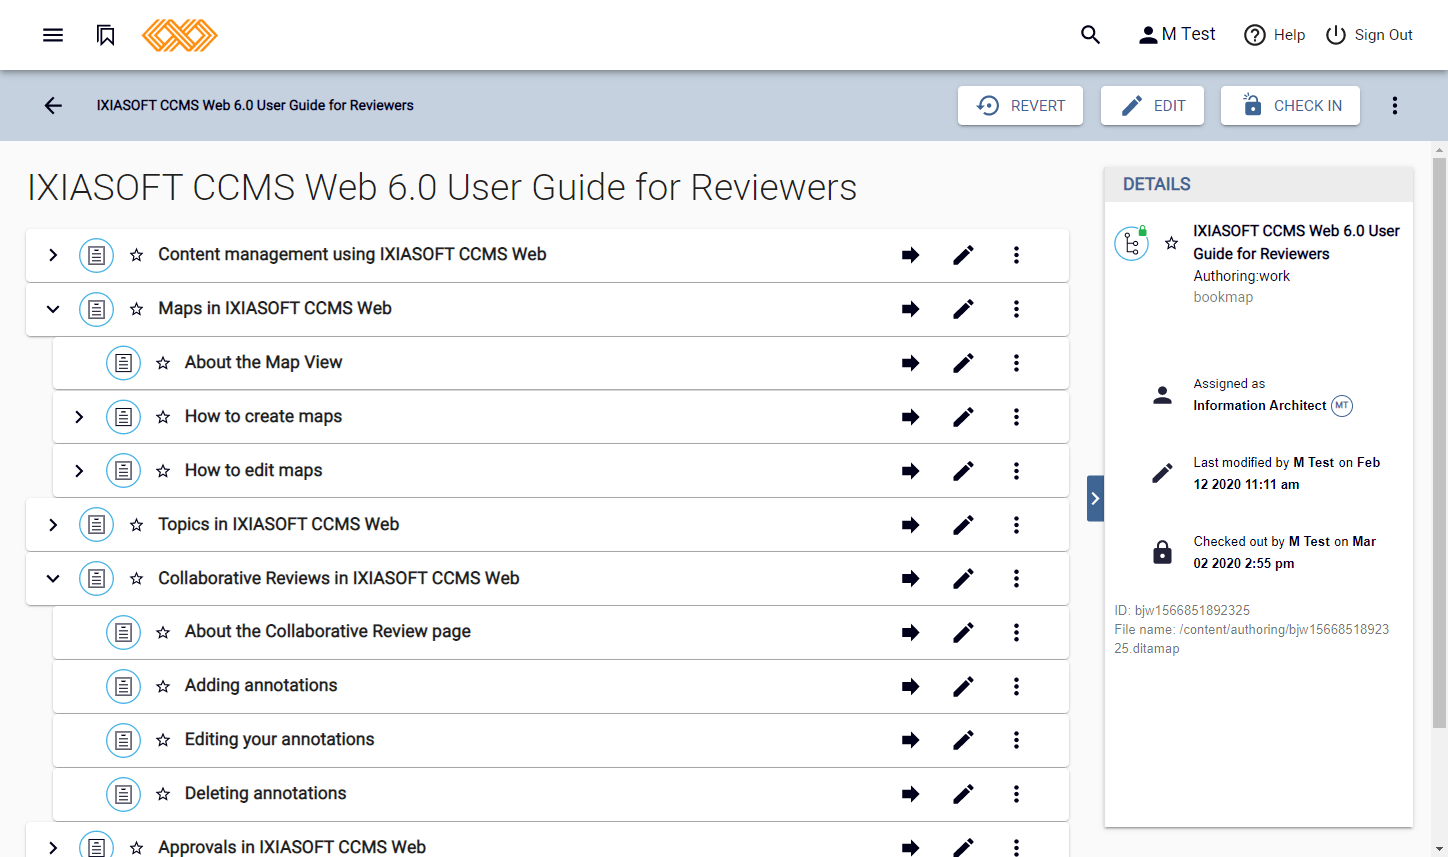Collapse Maps in IXIASOFT CCMS Web
The height and width of the screenshot is (857, 1448).
(x=53, y=309)
